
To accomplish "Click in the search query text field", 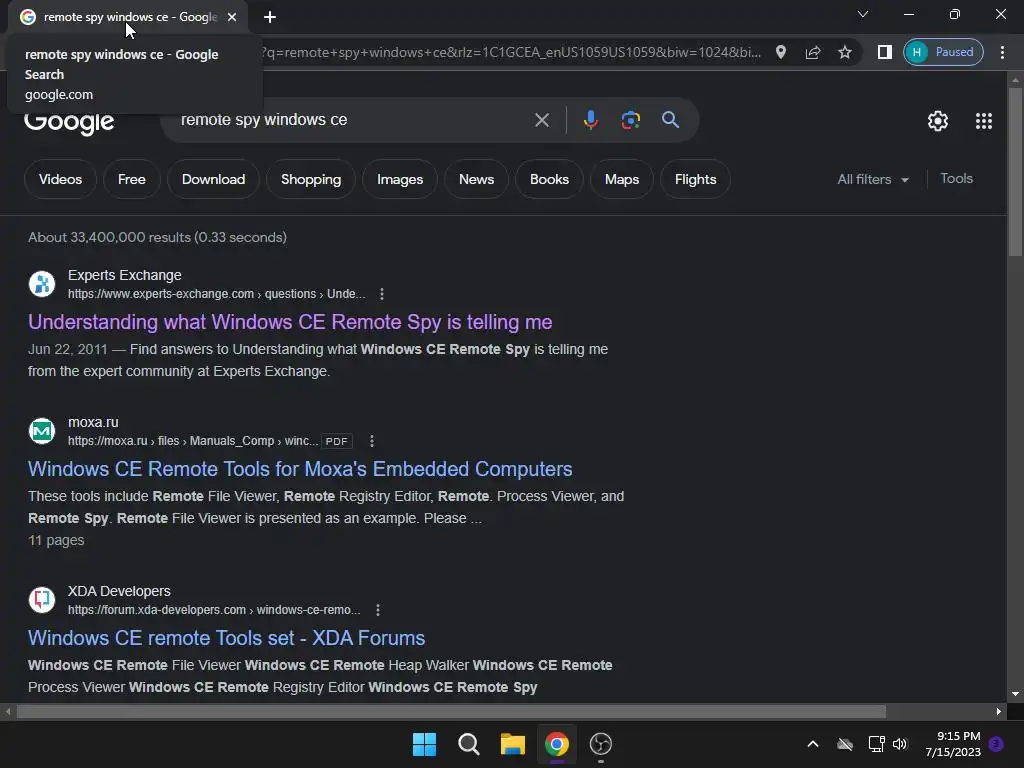I will [353, 120].
